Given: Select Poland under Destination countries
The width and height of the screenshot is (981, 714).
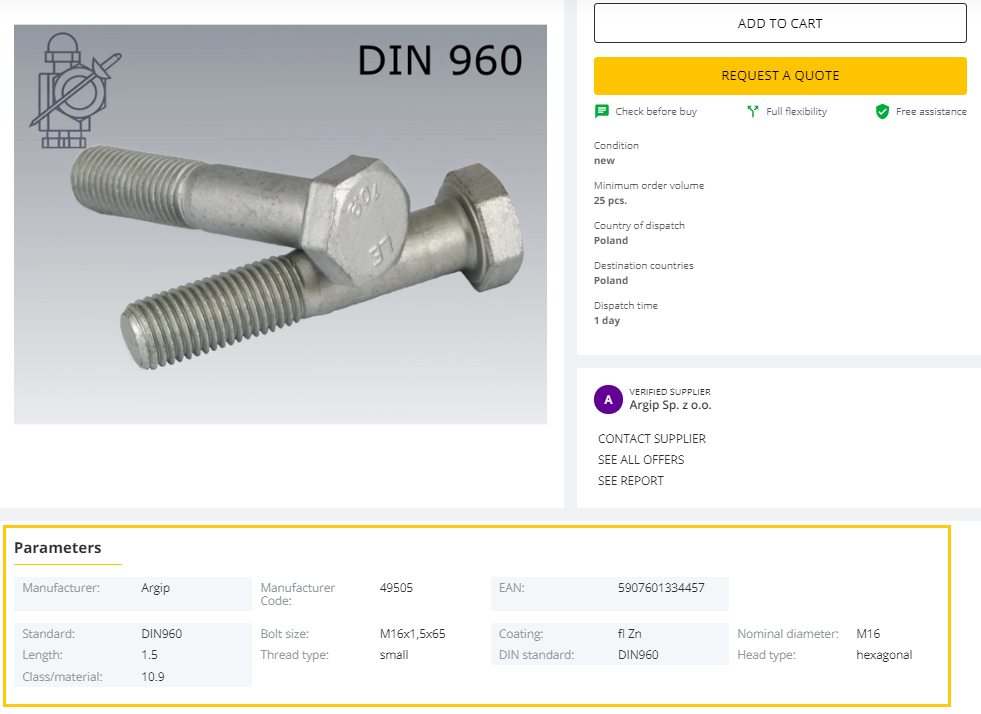Looking at the screenshot, I should click(611, 280).
